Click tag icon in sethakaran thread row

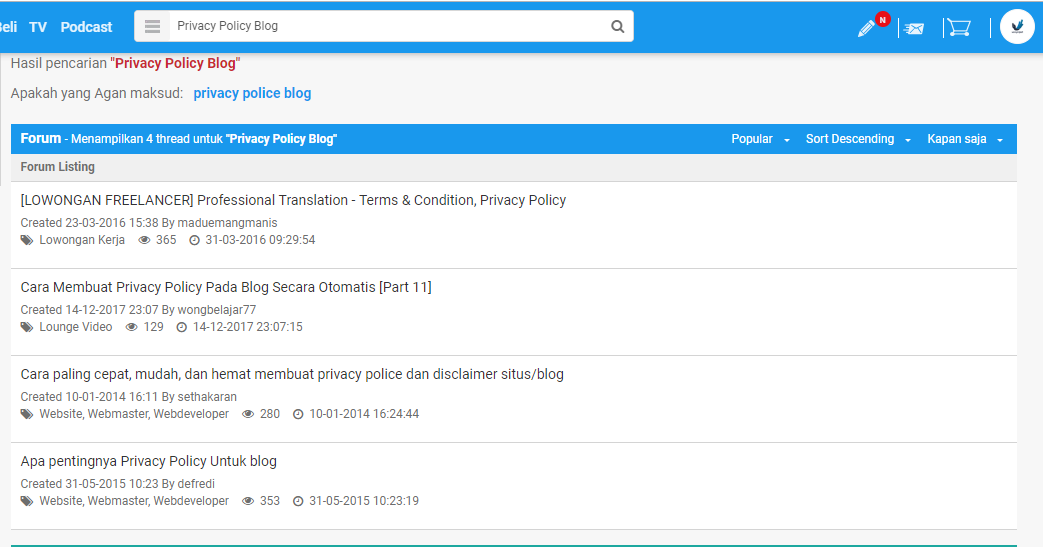pos(27,414)
